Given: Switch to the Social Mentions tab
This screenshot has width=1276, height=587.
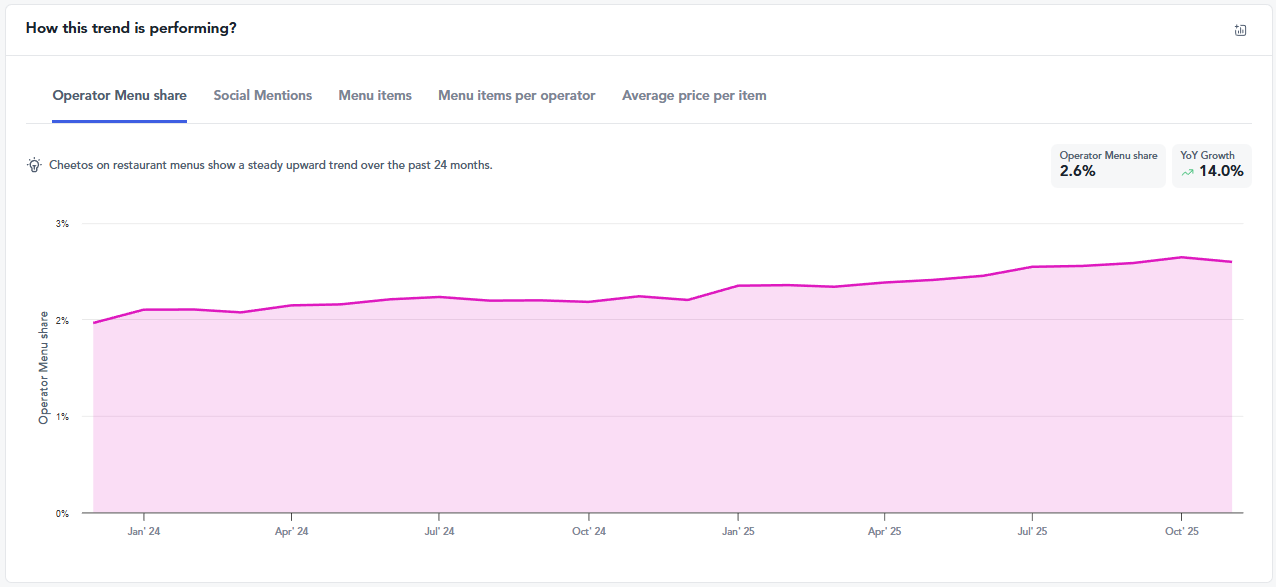Looking at the screenshot, I should (262, 96).
